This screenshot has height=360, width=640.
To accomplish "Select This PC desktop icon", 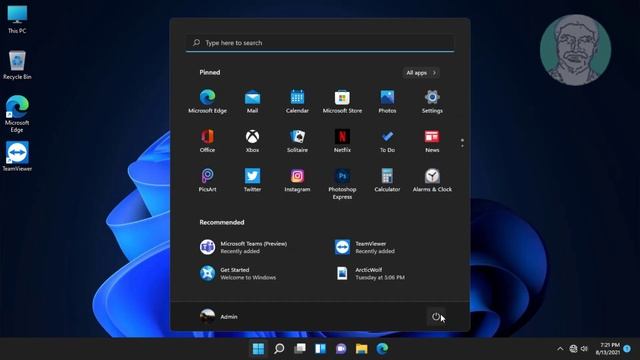I will [x=17, y=20].
